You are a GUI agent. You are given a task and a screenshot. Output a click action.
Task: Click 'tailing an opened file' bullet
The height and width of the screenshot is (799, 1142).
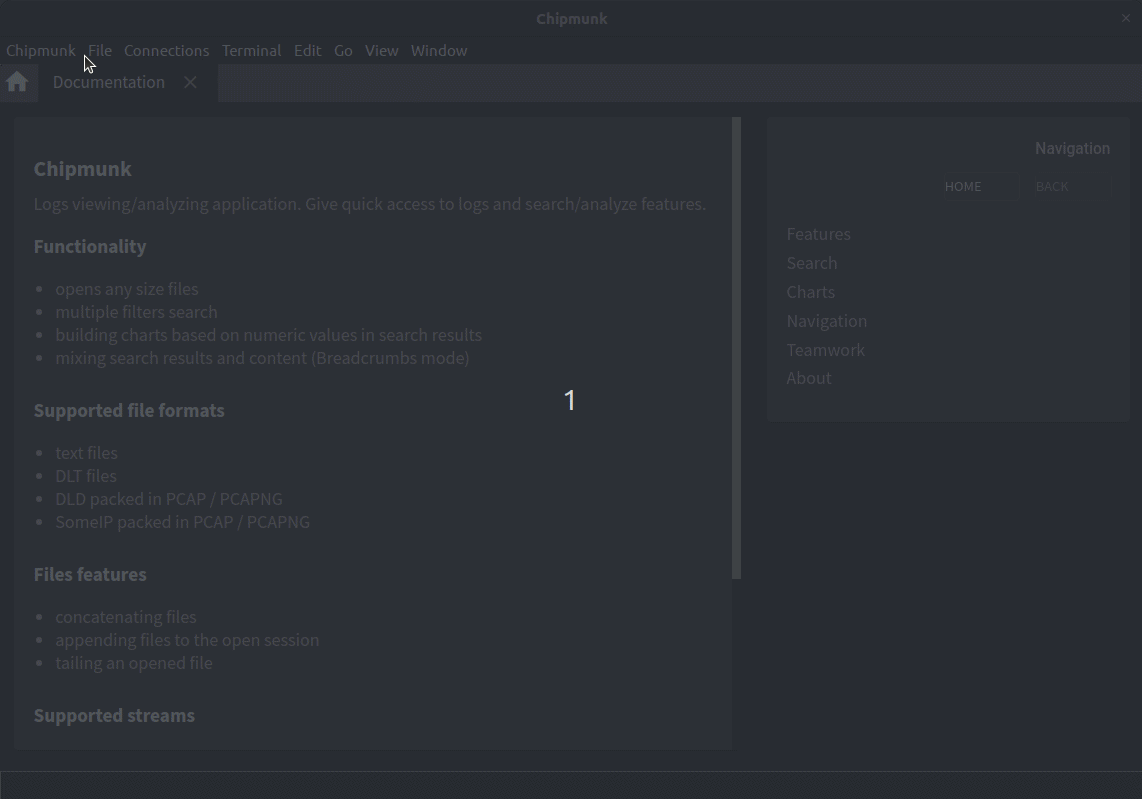click(134, 664)
